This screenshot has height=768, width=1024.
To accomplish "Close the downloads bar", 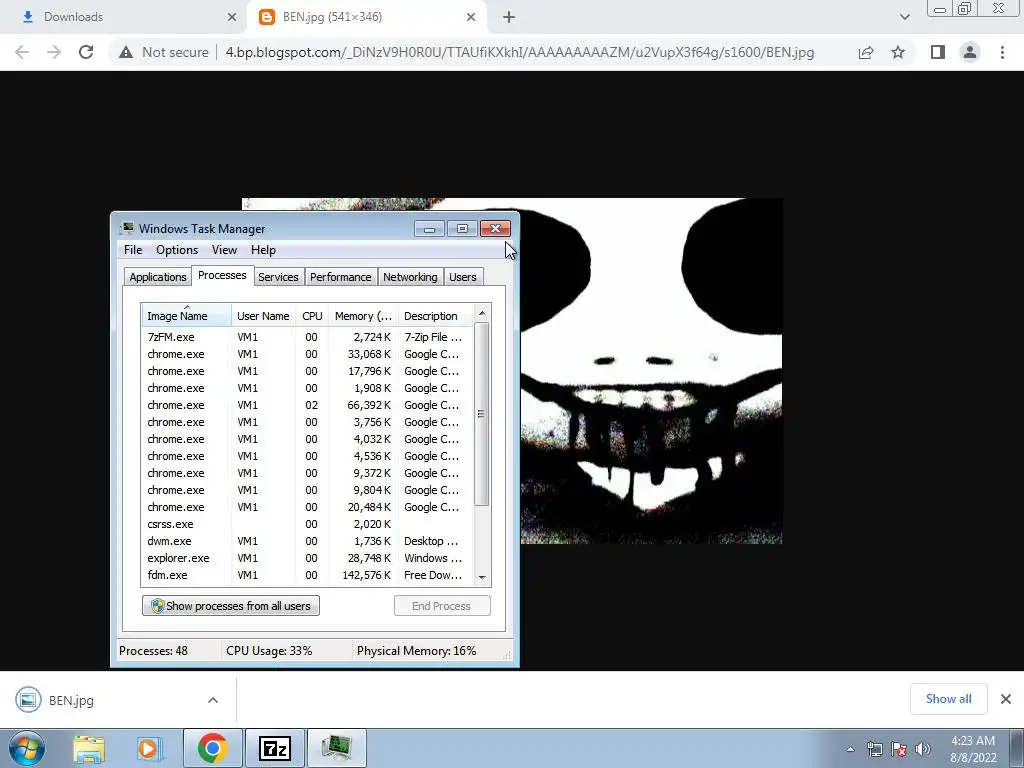I will tap(1006, 699).
